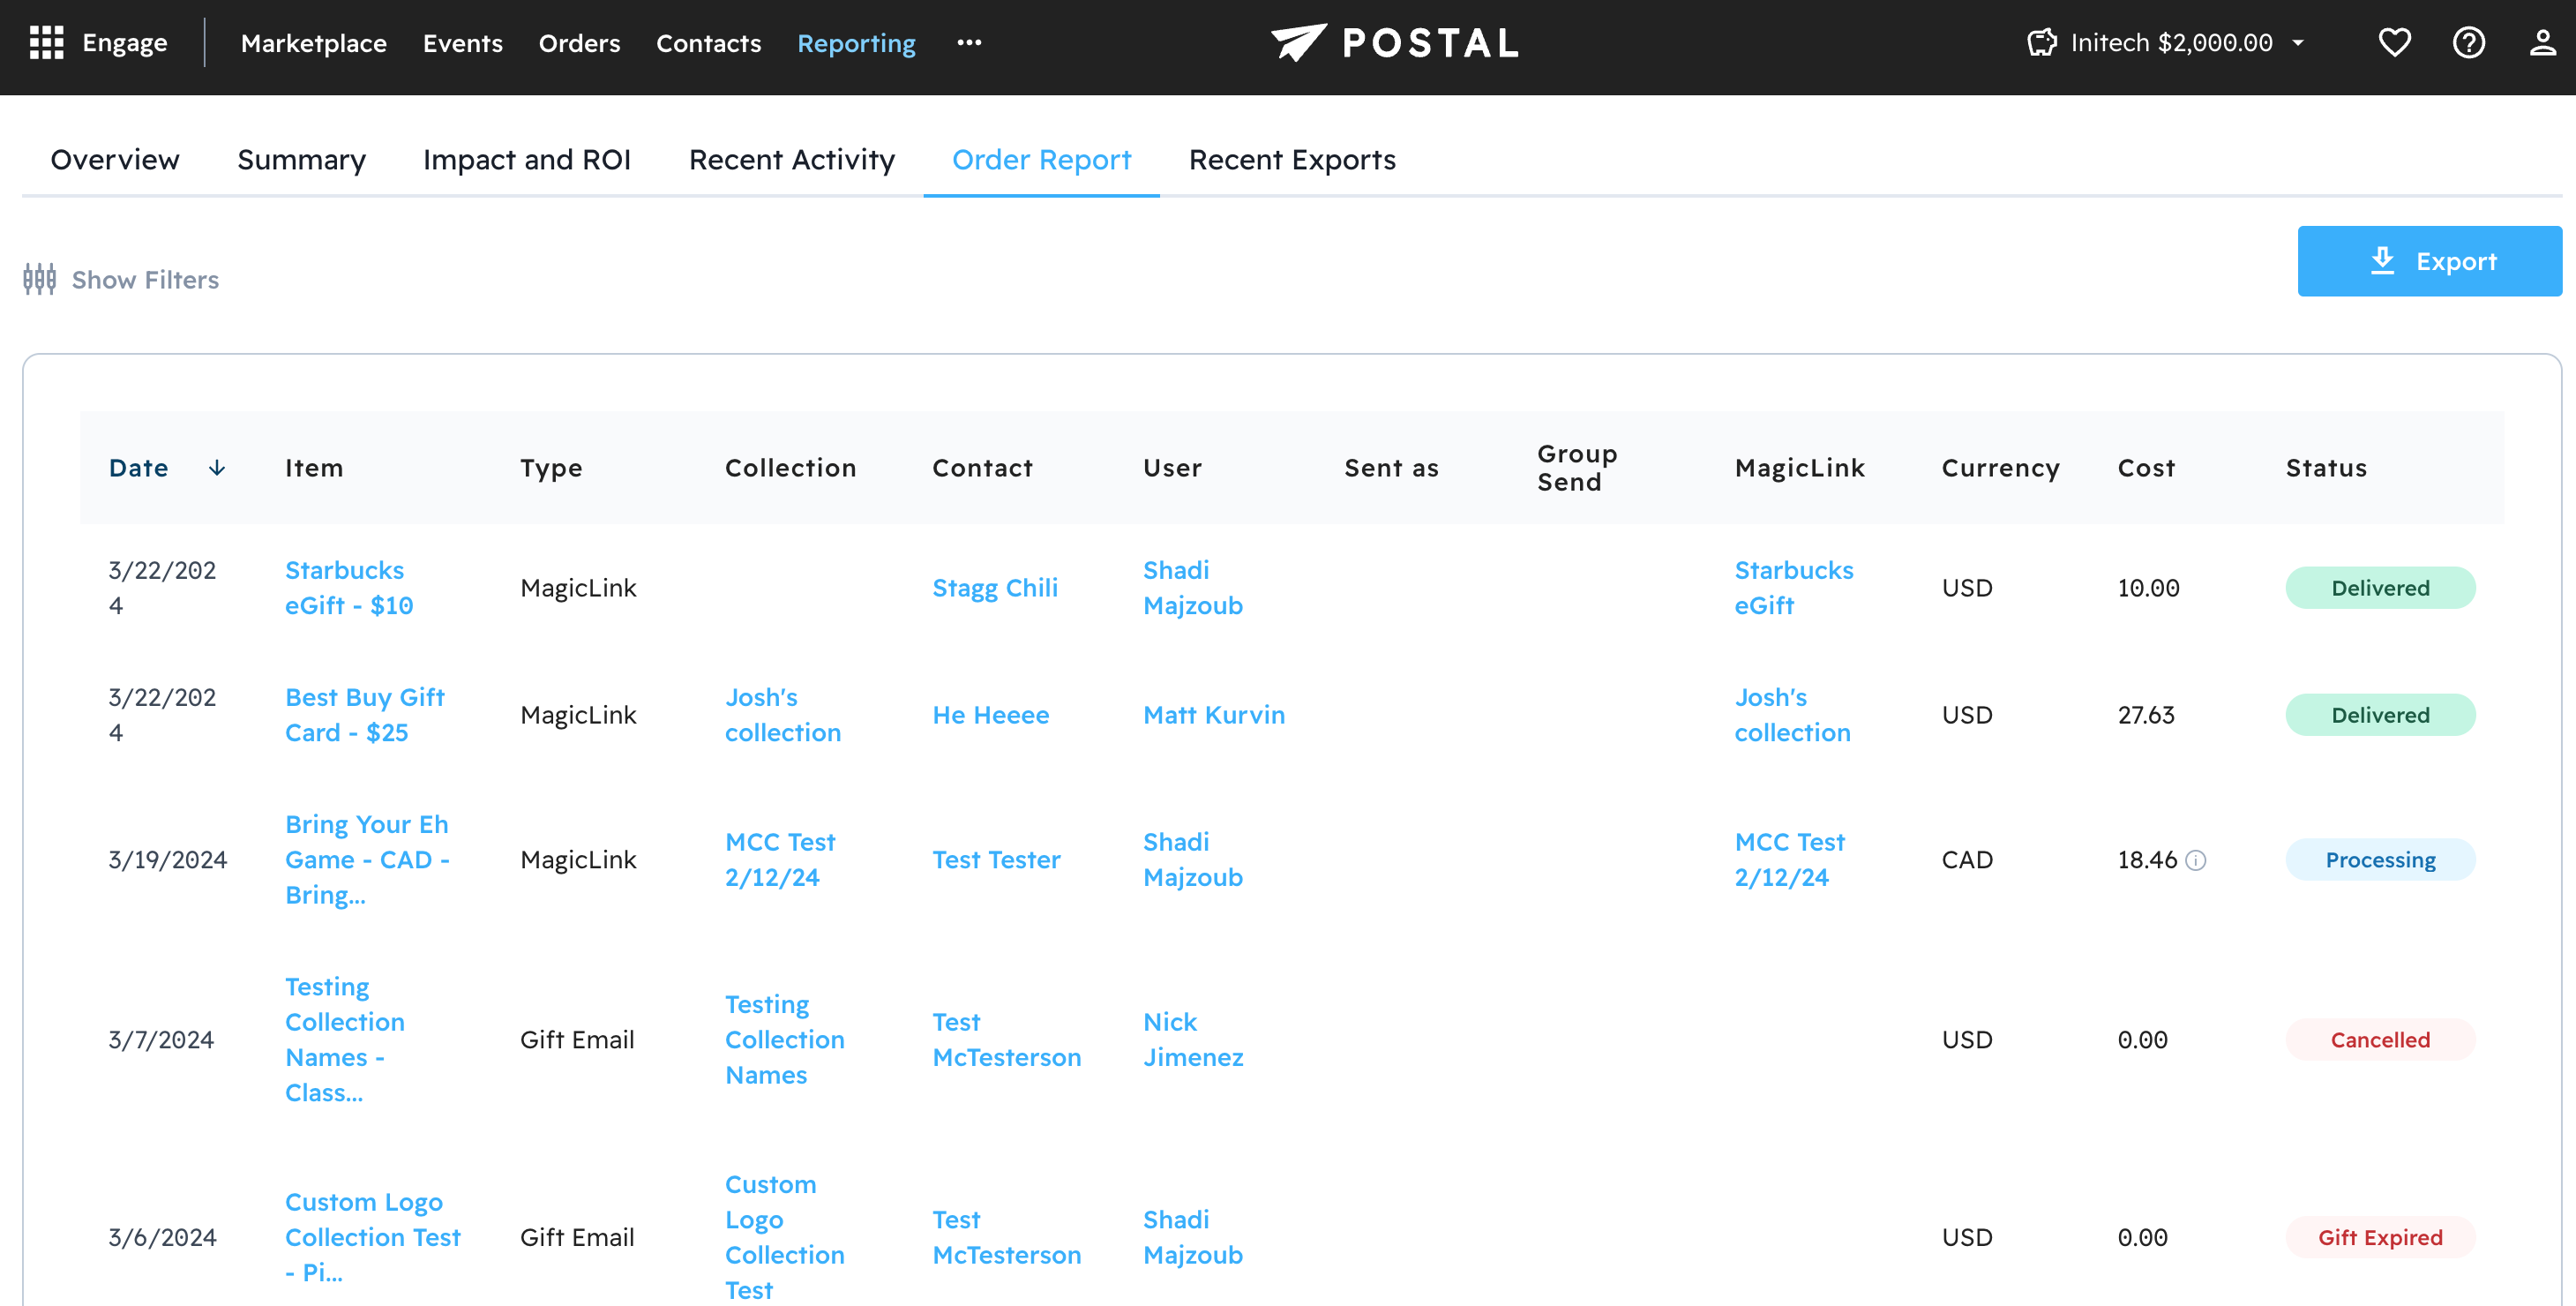Expand the Show Filters panel
2576x1306 pixels.
click(145, 279)
